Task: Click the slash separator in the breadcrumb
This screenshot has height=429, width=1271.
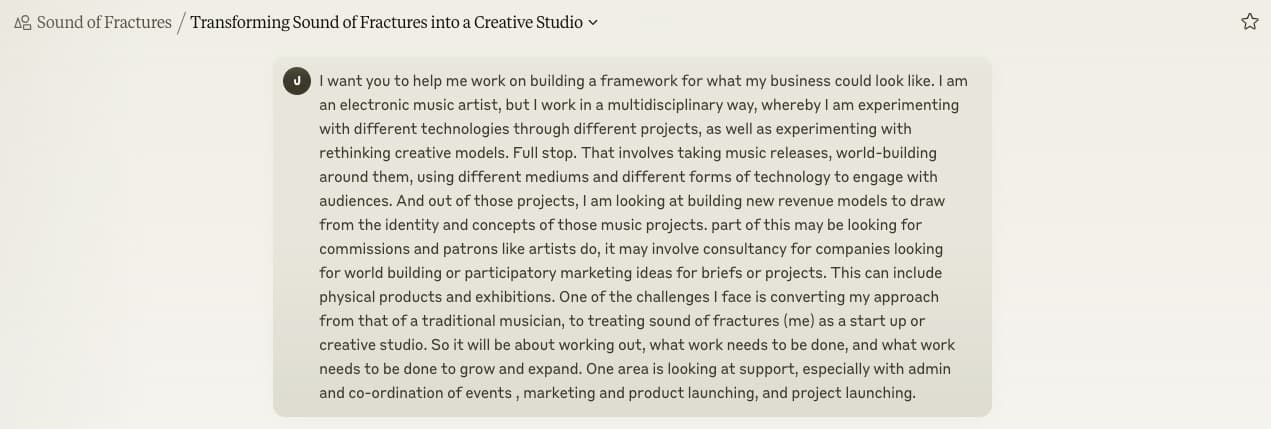Action: point(181,23)
